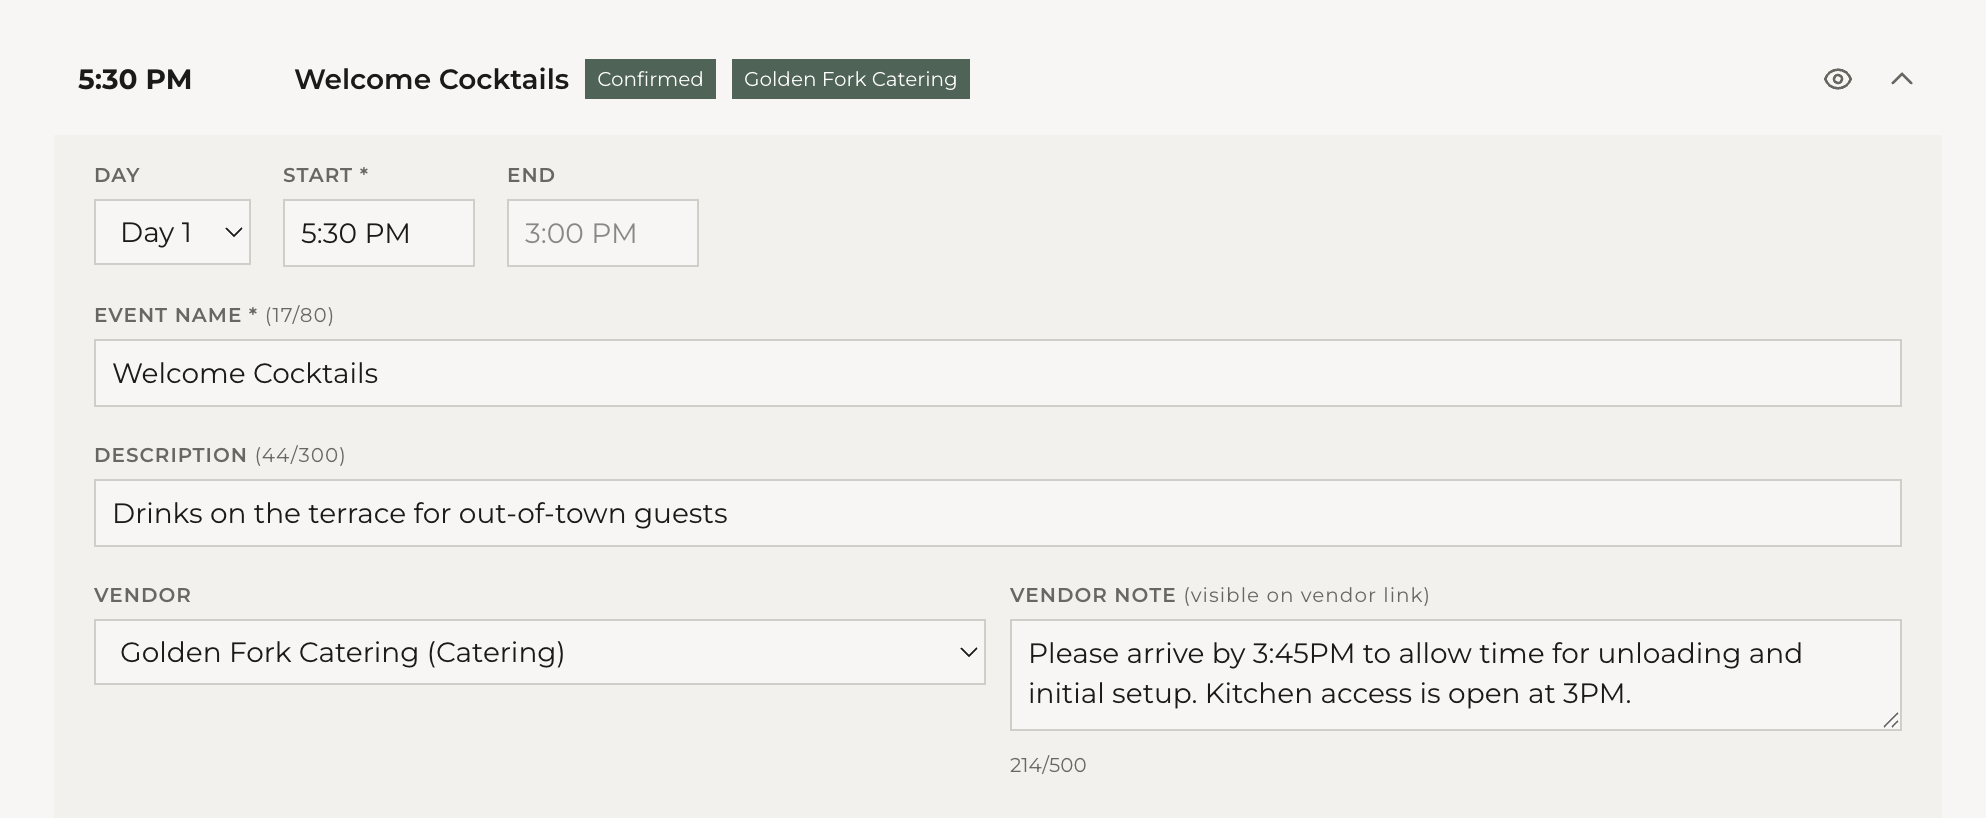
Task: Click the End time field
Action: point(602,233)
